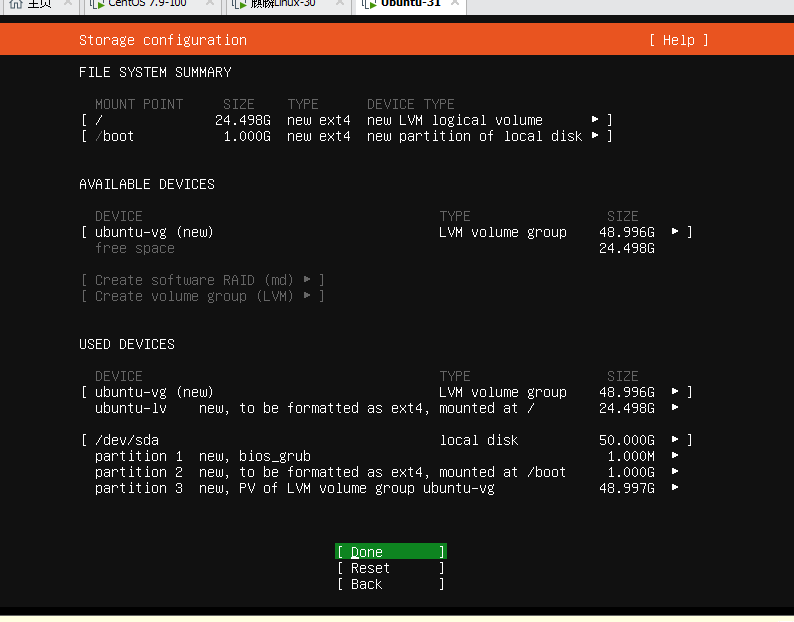The width and height of the screenshot is (794, 622).
Task: Open the Help menu
Action: point(679,40)
